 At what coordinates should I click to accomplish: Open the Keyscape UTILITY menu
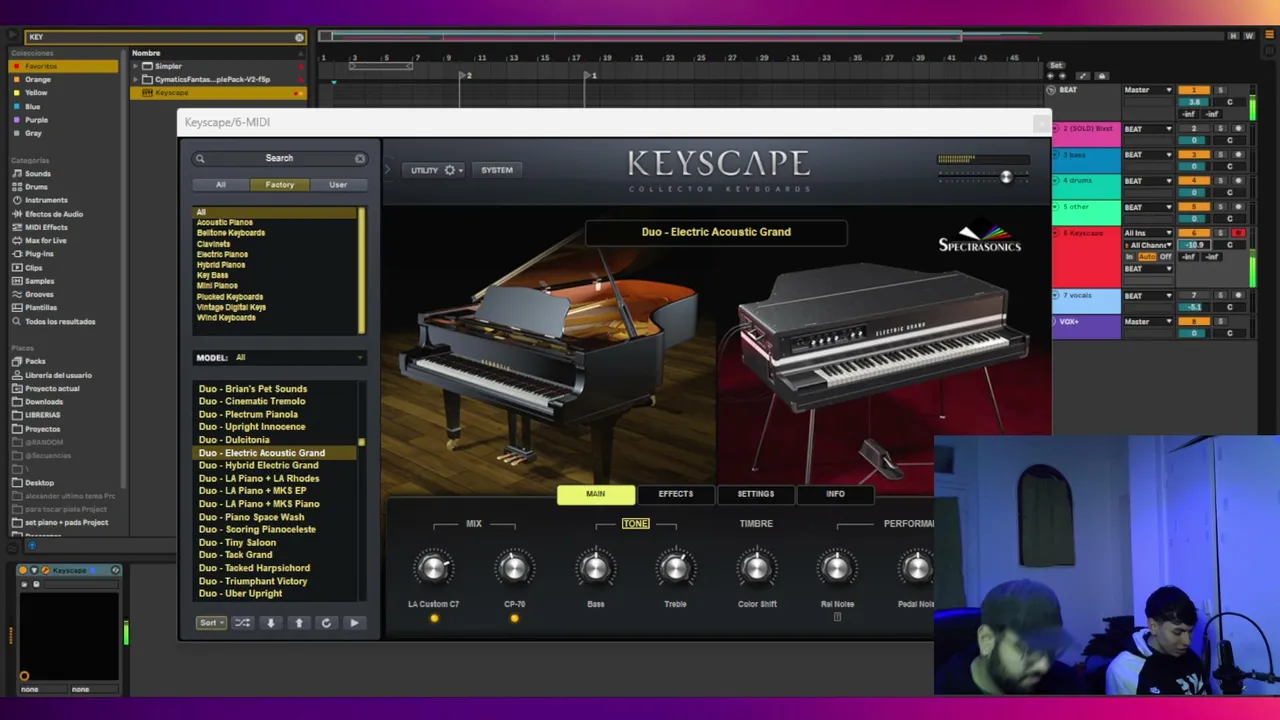click(432, 170)
